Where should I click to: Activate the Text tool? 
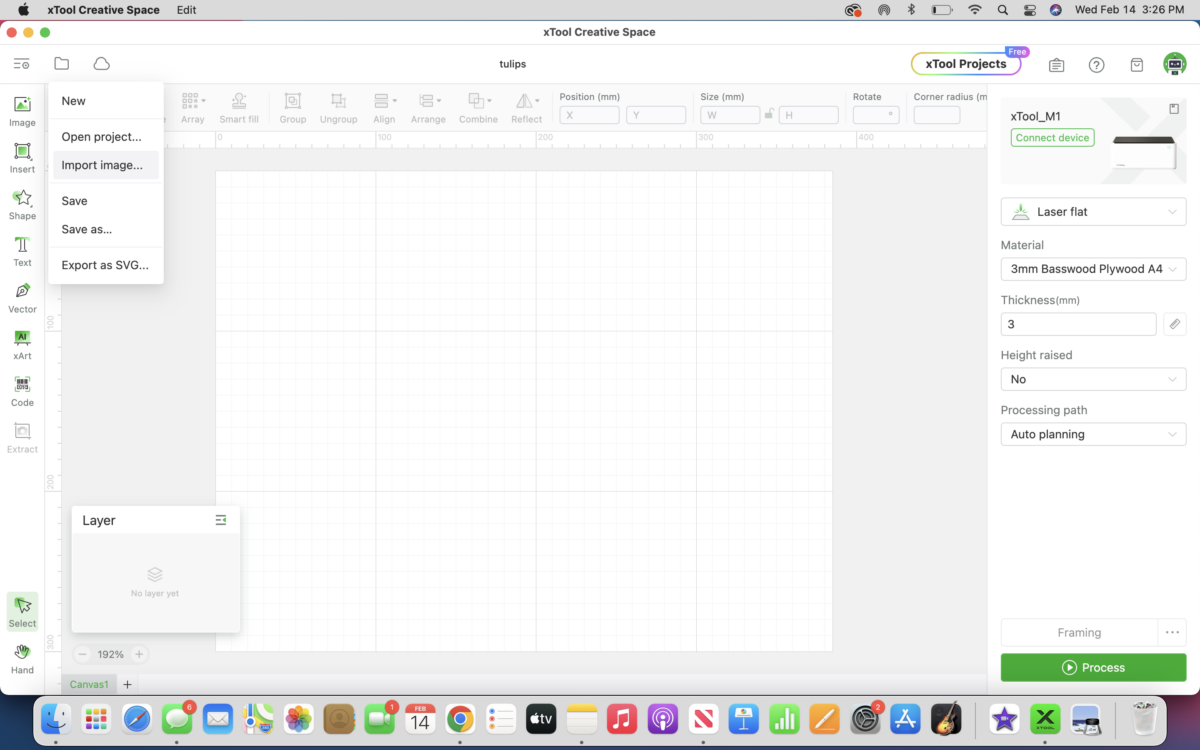(x=22, y=251)
